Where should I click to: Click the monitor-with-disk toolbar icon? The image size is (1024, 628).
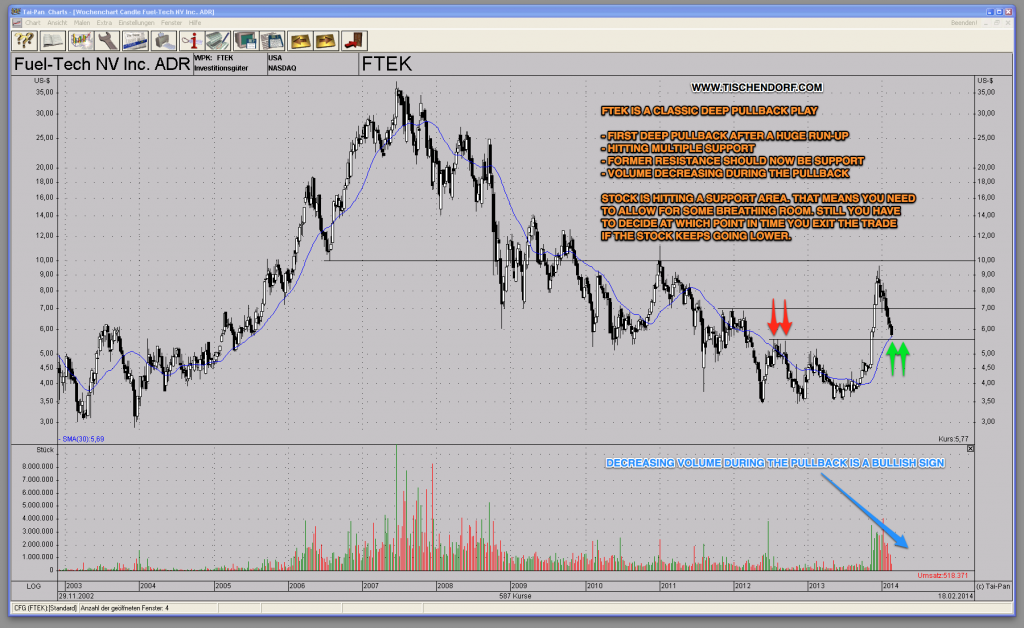245,40
